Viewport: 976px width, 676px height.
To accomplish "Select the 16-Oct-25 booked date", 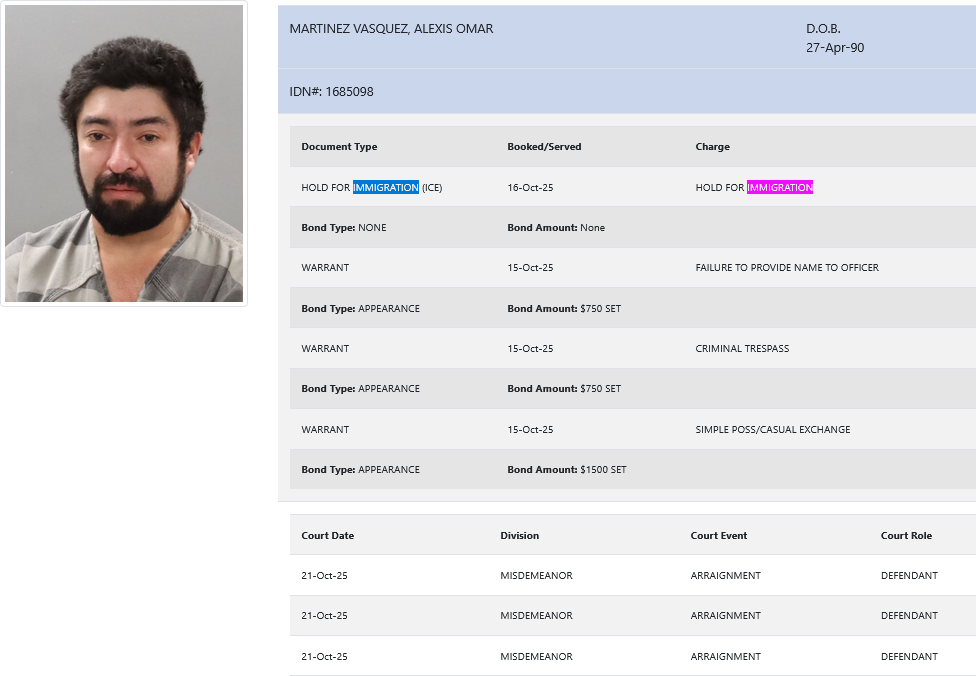I will click(x=530, y=188).
